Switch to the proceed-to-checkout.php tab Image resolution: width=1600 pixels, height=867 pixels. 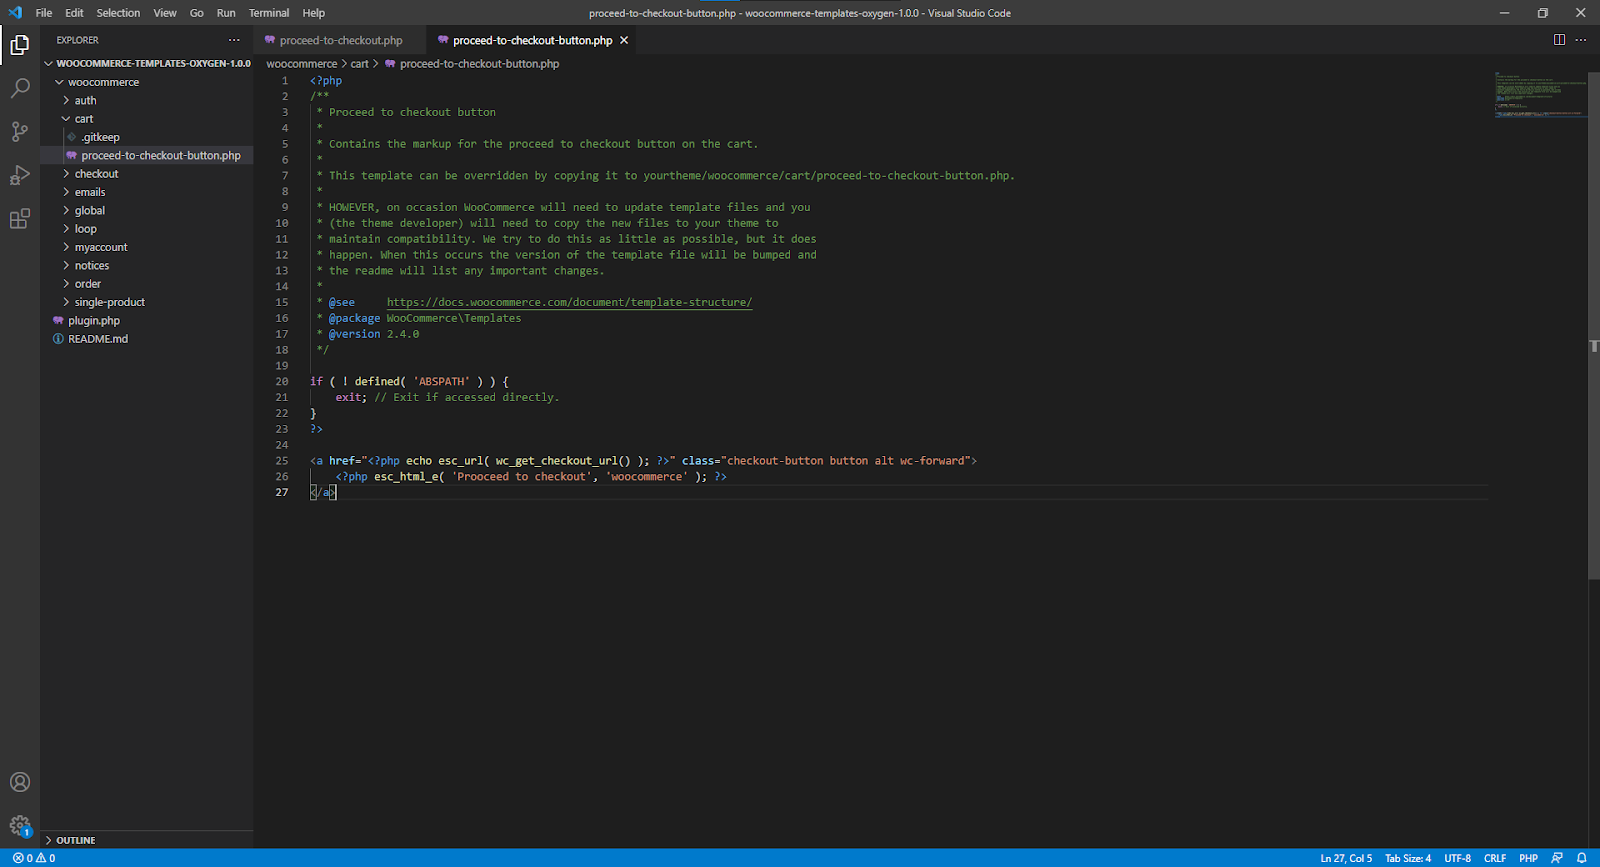coord(340,40)
